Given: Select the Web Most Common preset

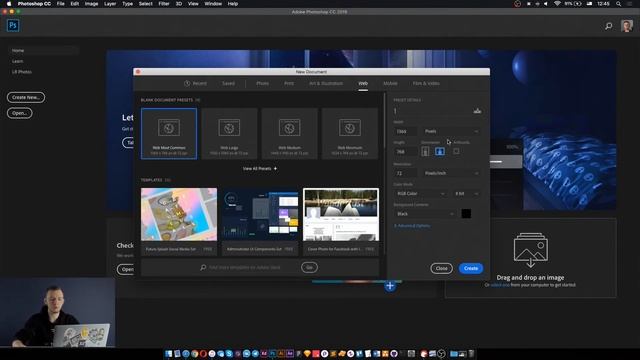Looking at the screenshot, I should tap(169, 133).
